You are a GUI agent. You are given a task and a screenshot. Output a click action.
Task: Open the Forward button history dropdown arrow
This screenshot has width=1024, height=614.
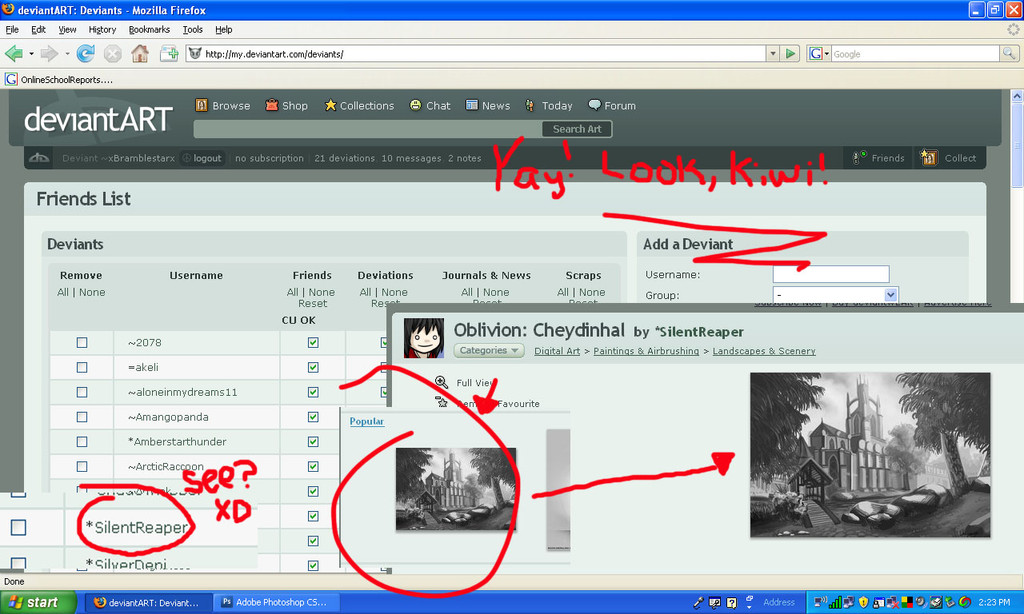tap(67, 54)
